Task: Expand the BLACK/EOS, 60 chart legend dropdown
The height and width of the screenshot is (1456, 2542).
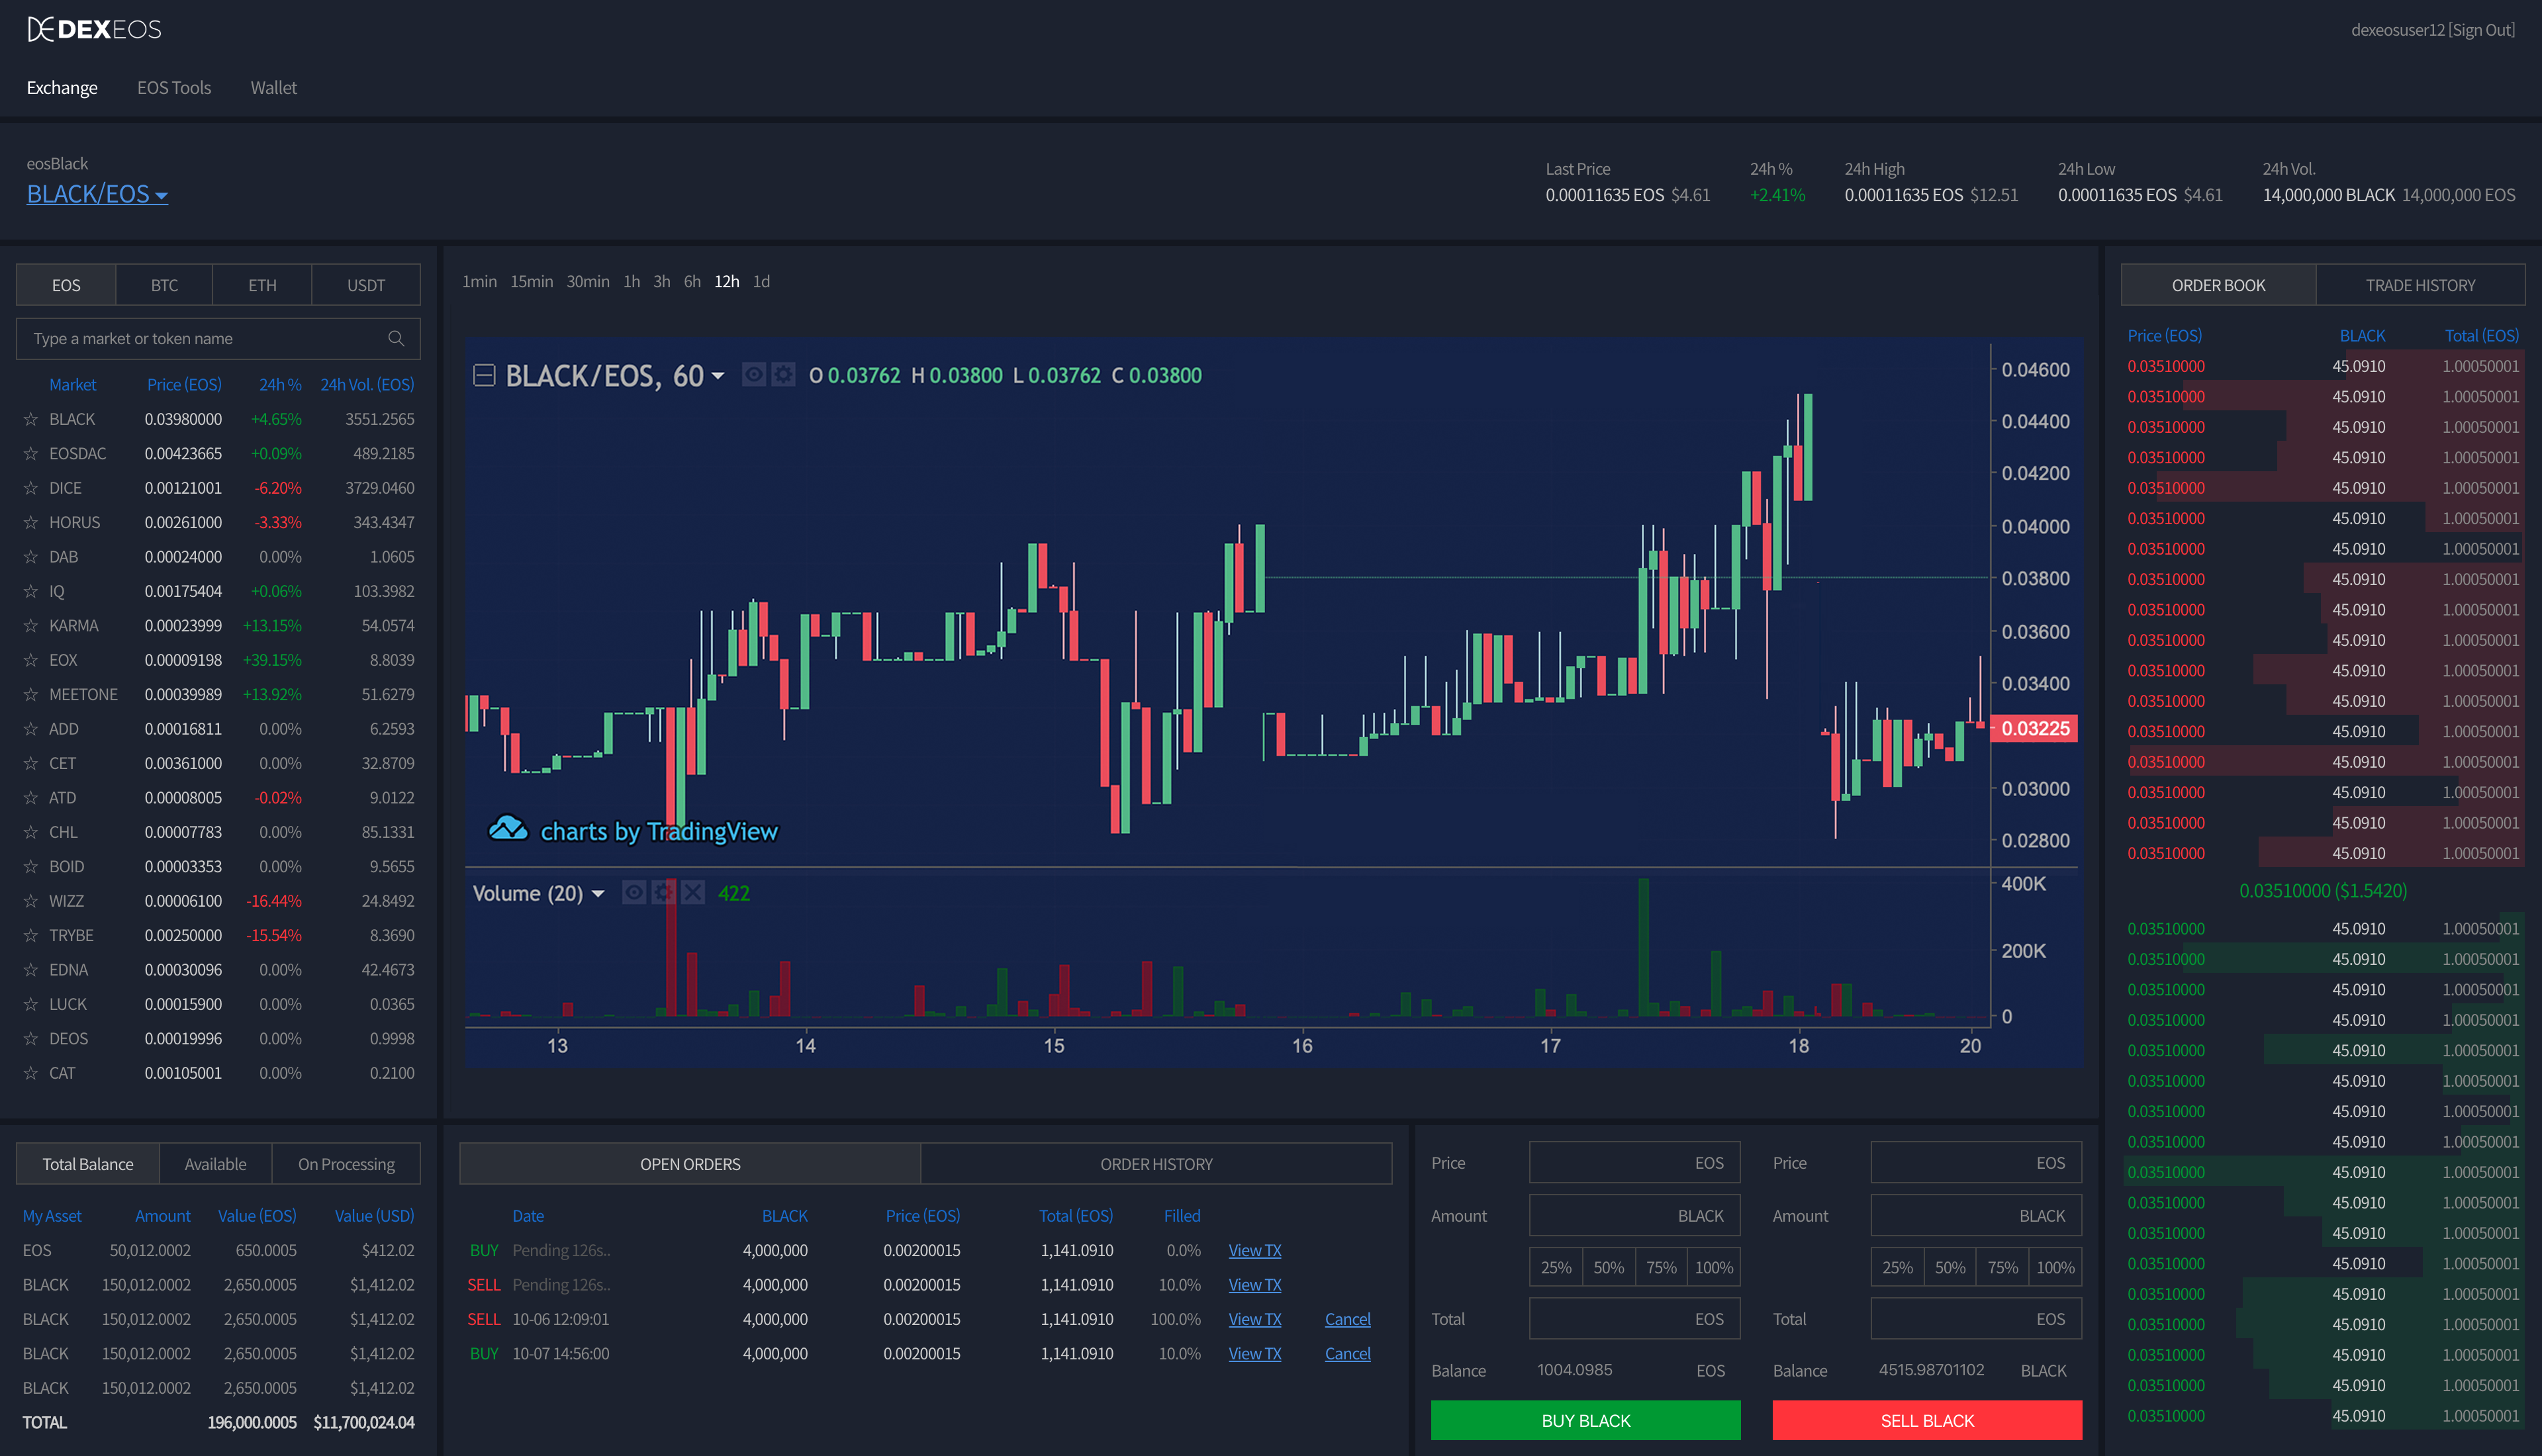Action: [x=717, y=376]
